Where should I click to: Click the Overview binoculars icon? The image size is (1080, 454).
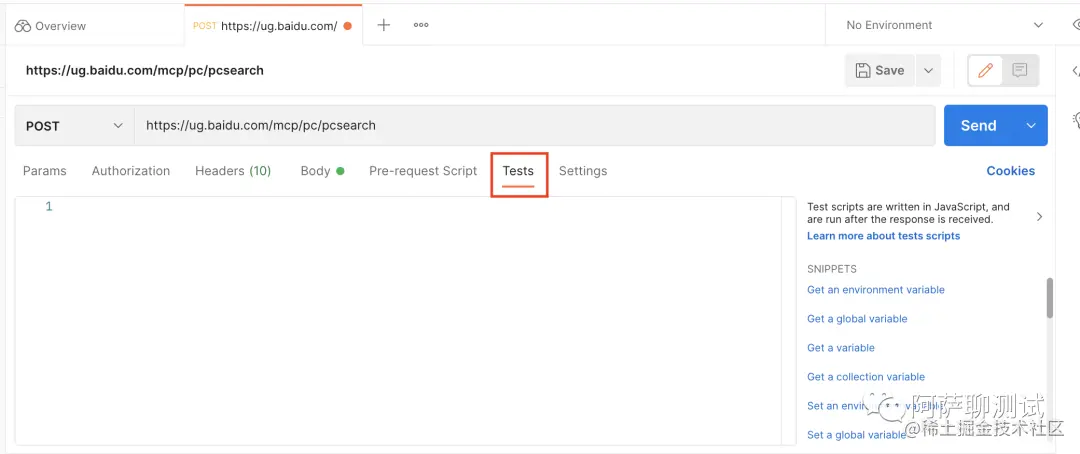(x=23, y=26)
